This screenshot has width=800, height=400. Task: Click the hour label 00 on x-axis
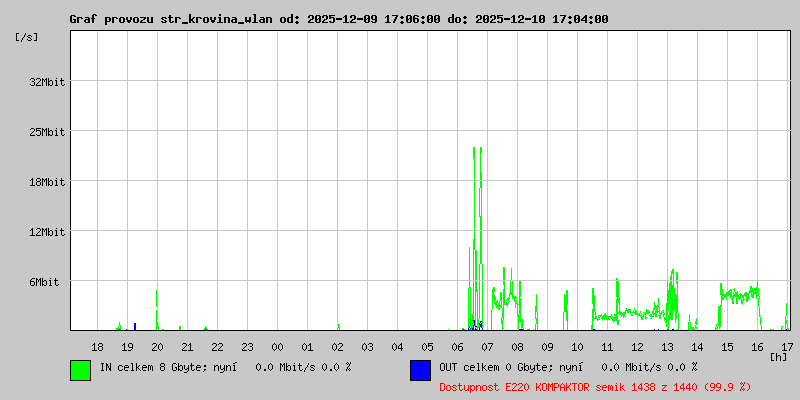pos(278,347)
